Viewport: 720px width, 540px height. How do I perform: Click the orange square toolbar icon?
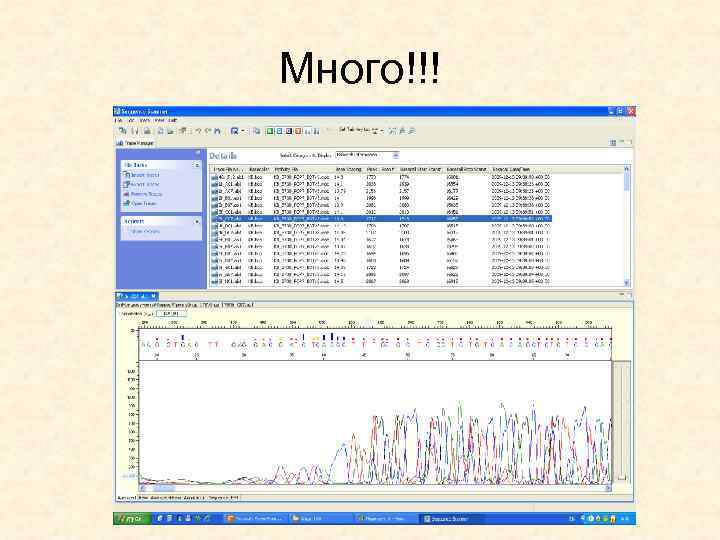point(298,131)
